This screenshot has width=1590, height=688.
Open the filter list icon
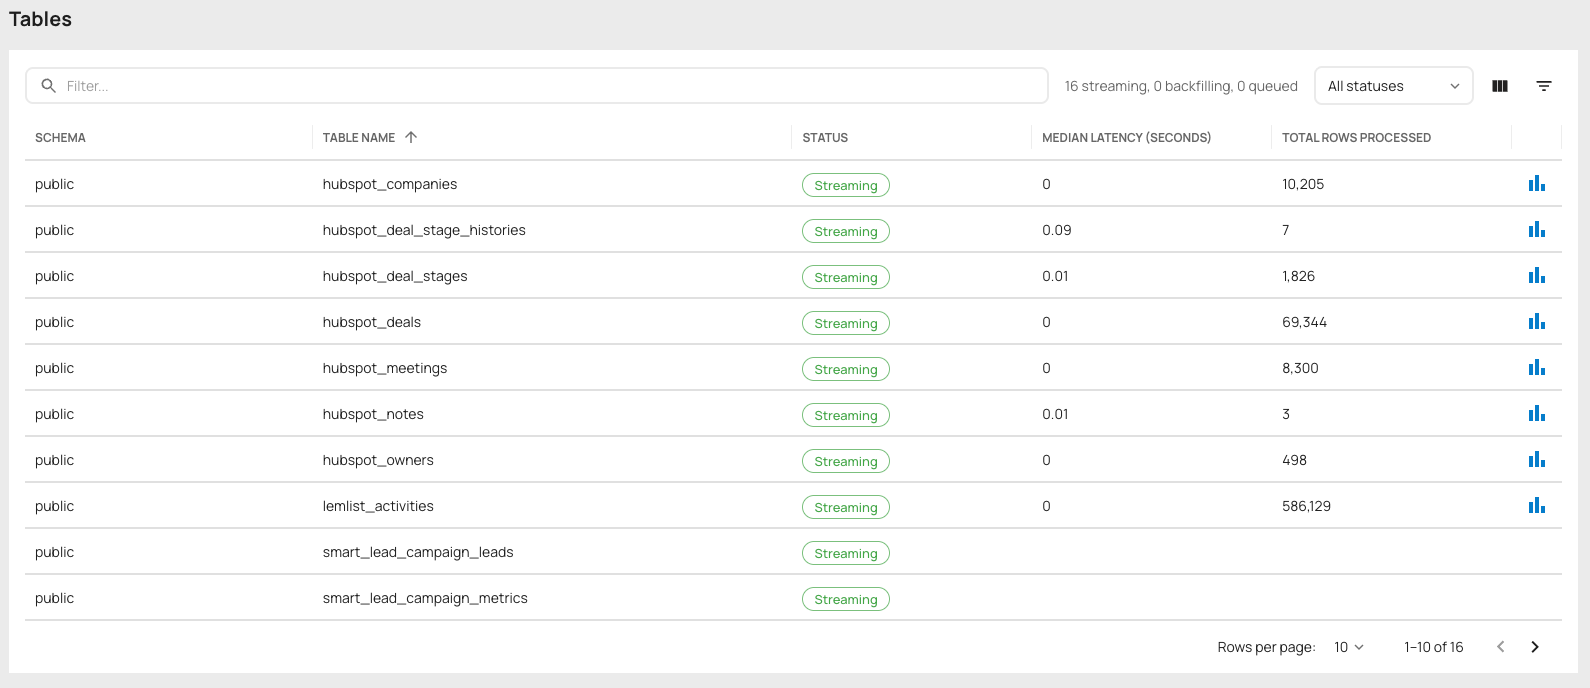click(x=1544, y=86)
